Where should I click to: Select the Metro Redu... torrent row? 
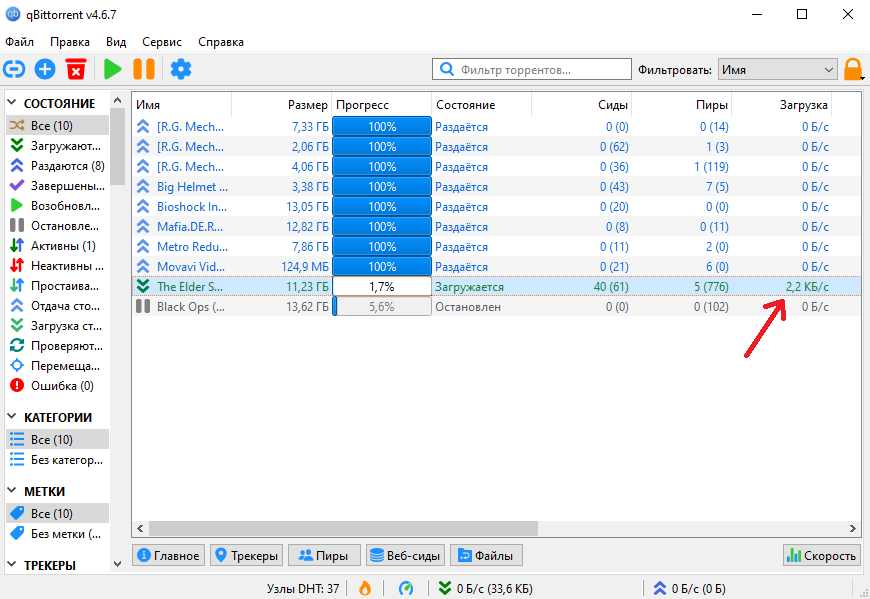pyautogui.click(x=496, y=247)
